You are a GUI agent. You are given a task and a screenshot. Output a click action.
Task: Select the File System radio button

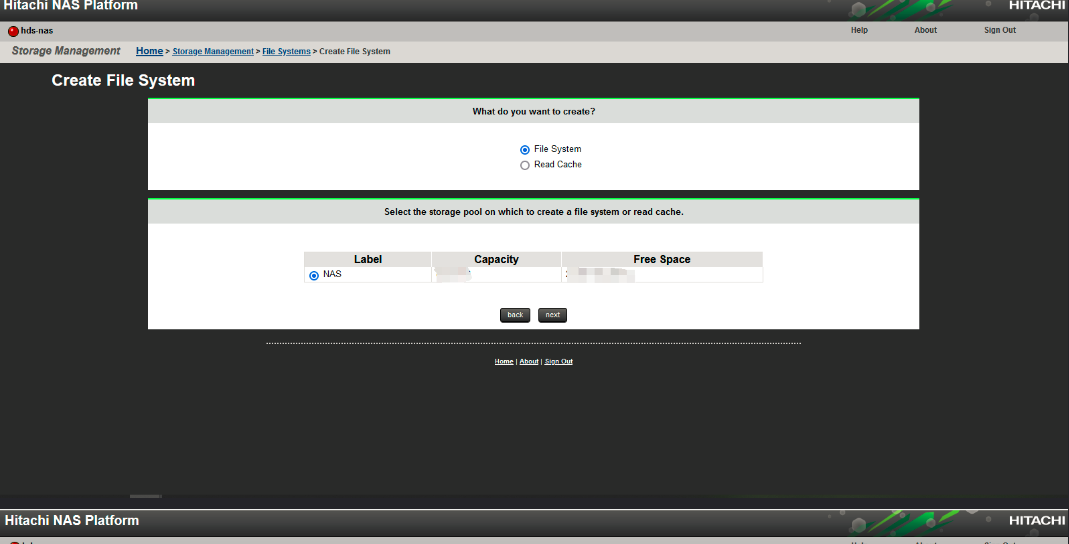tap(524, 149)
